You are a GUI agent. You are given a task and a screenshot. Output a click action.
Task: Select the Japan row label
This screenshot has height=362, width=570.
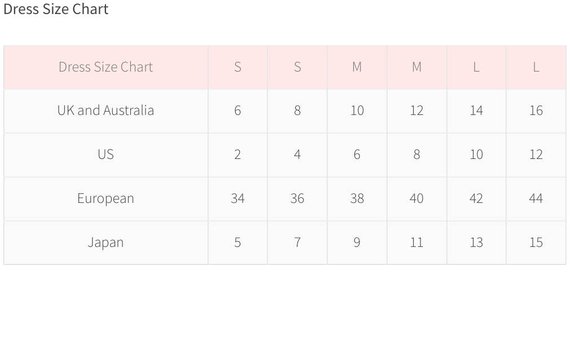[106, 243]
